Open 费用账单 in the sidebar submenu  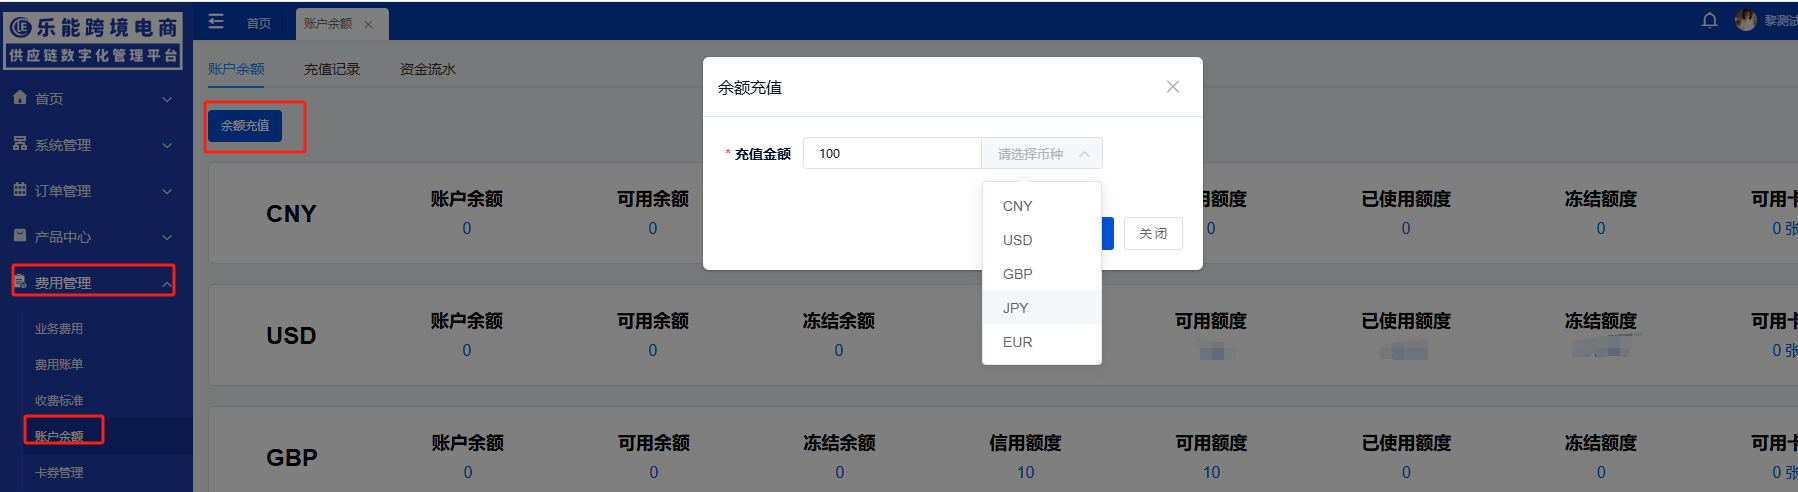click(59, 365)
